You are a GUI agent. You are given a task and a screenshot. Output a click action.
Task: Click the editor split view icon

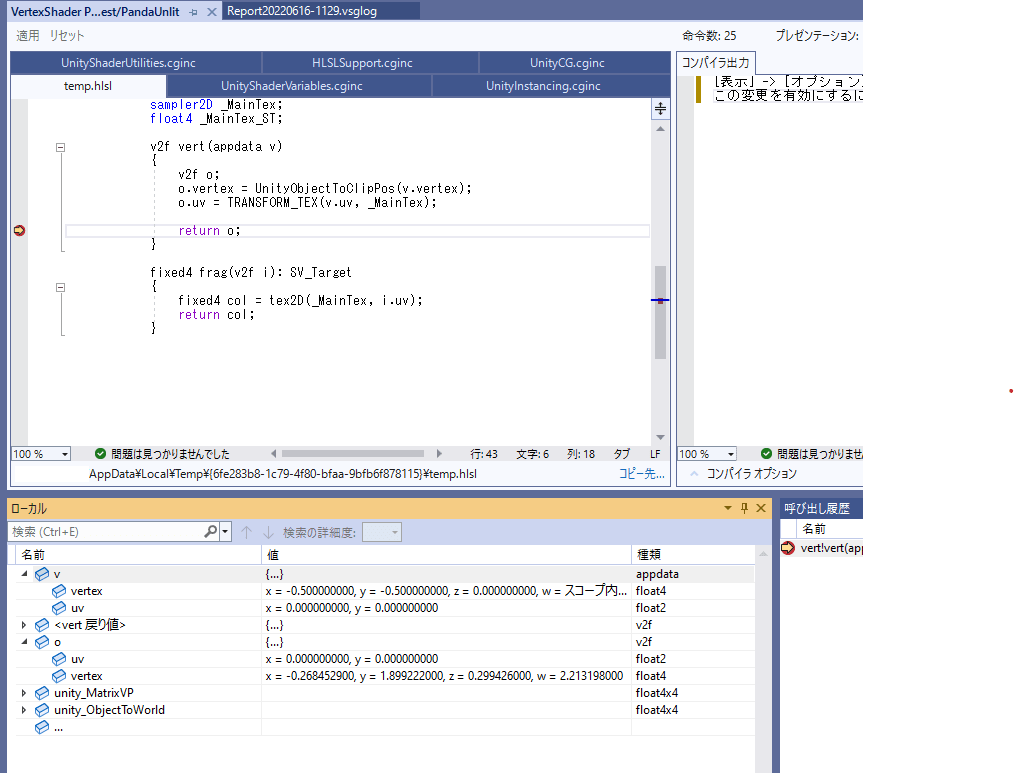coord(660,109)
